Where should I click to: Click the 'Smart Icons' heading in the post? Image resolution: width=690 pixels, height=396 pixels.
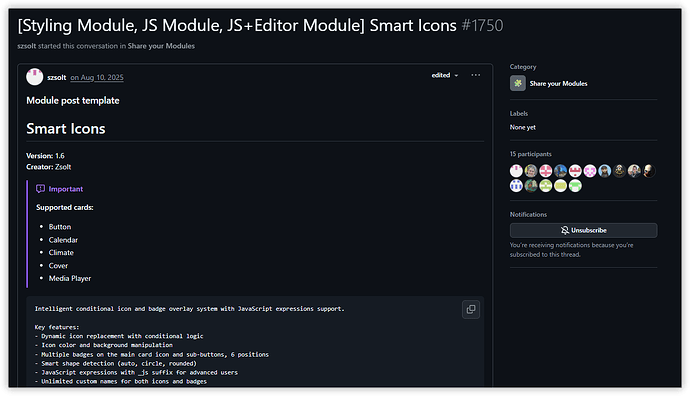point(66,128)
